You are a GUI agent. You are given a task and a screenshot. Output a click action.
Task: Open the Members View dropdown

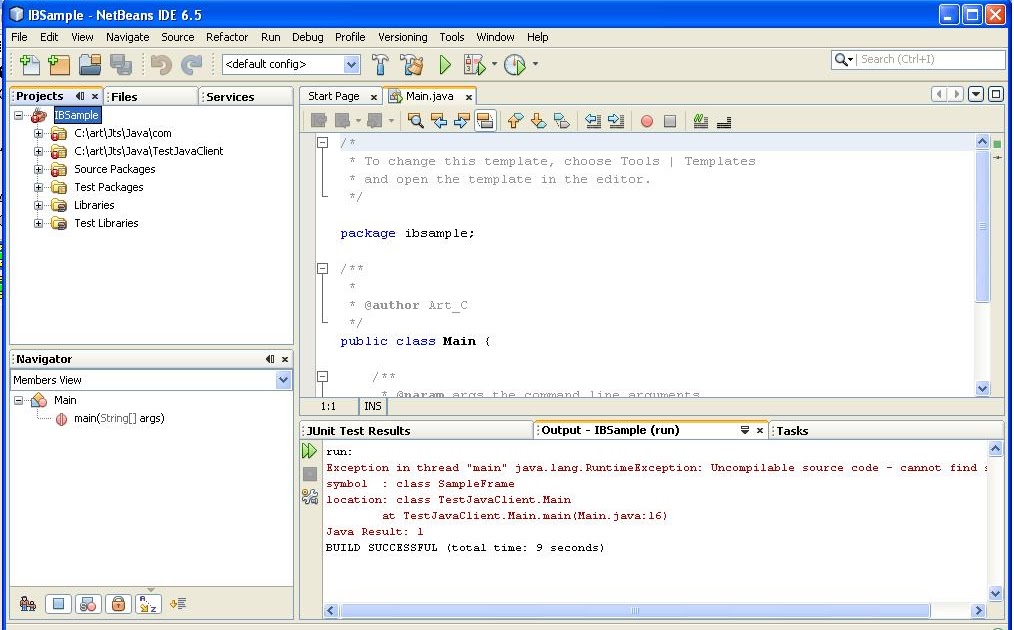click(x=283, y=380)
